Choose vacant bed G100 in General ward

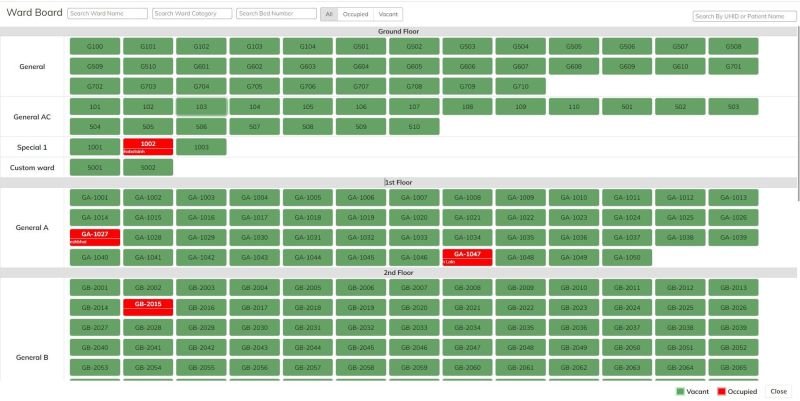click(95, 47)
